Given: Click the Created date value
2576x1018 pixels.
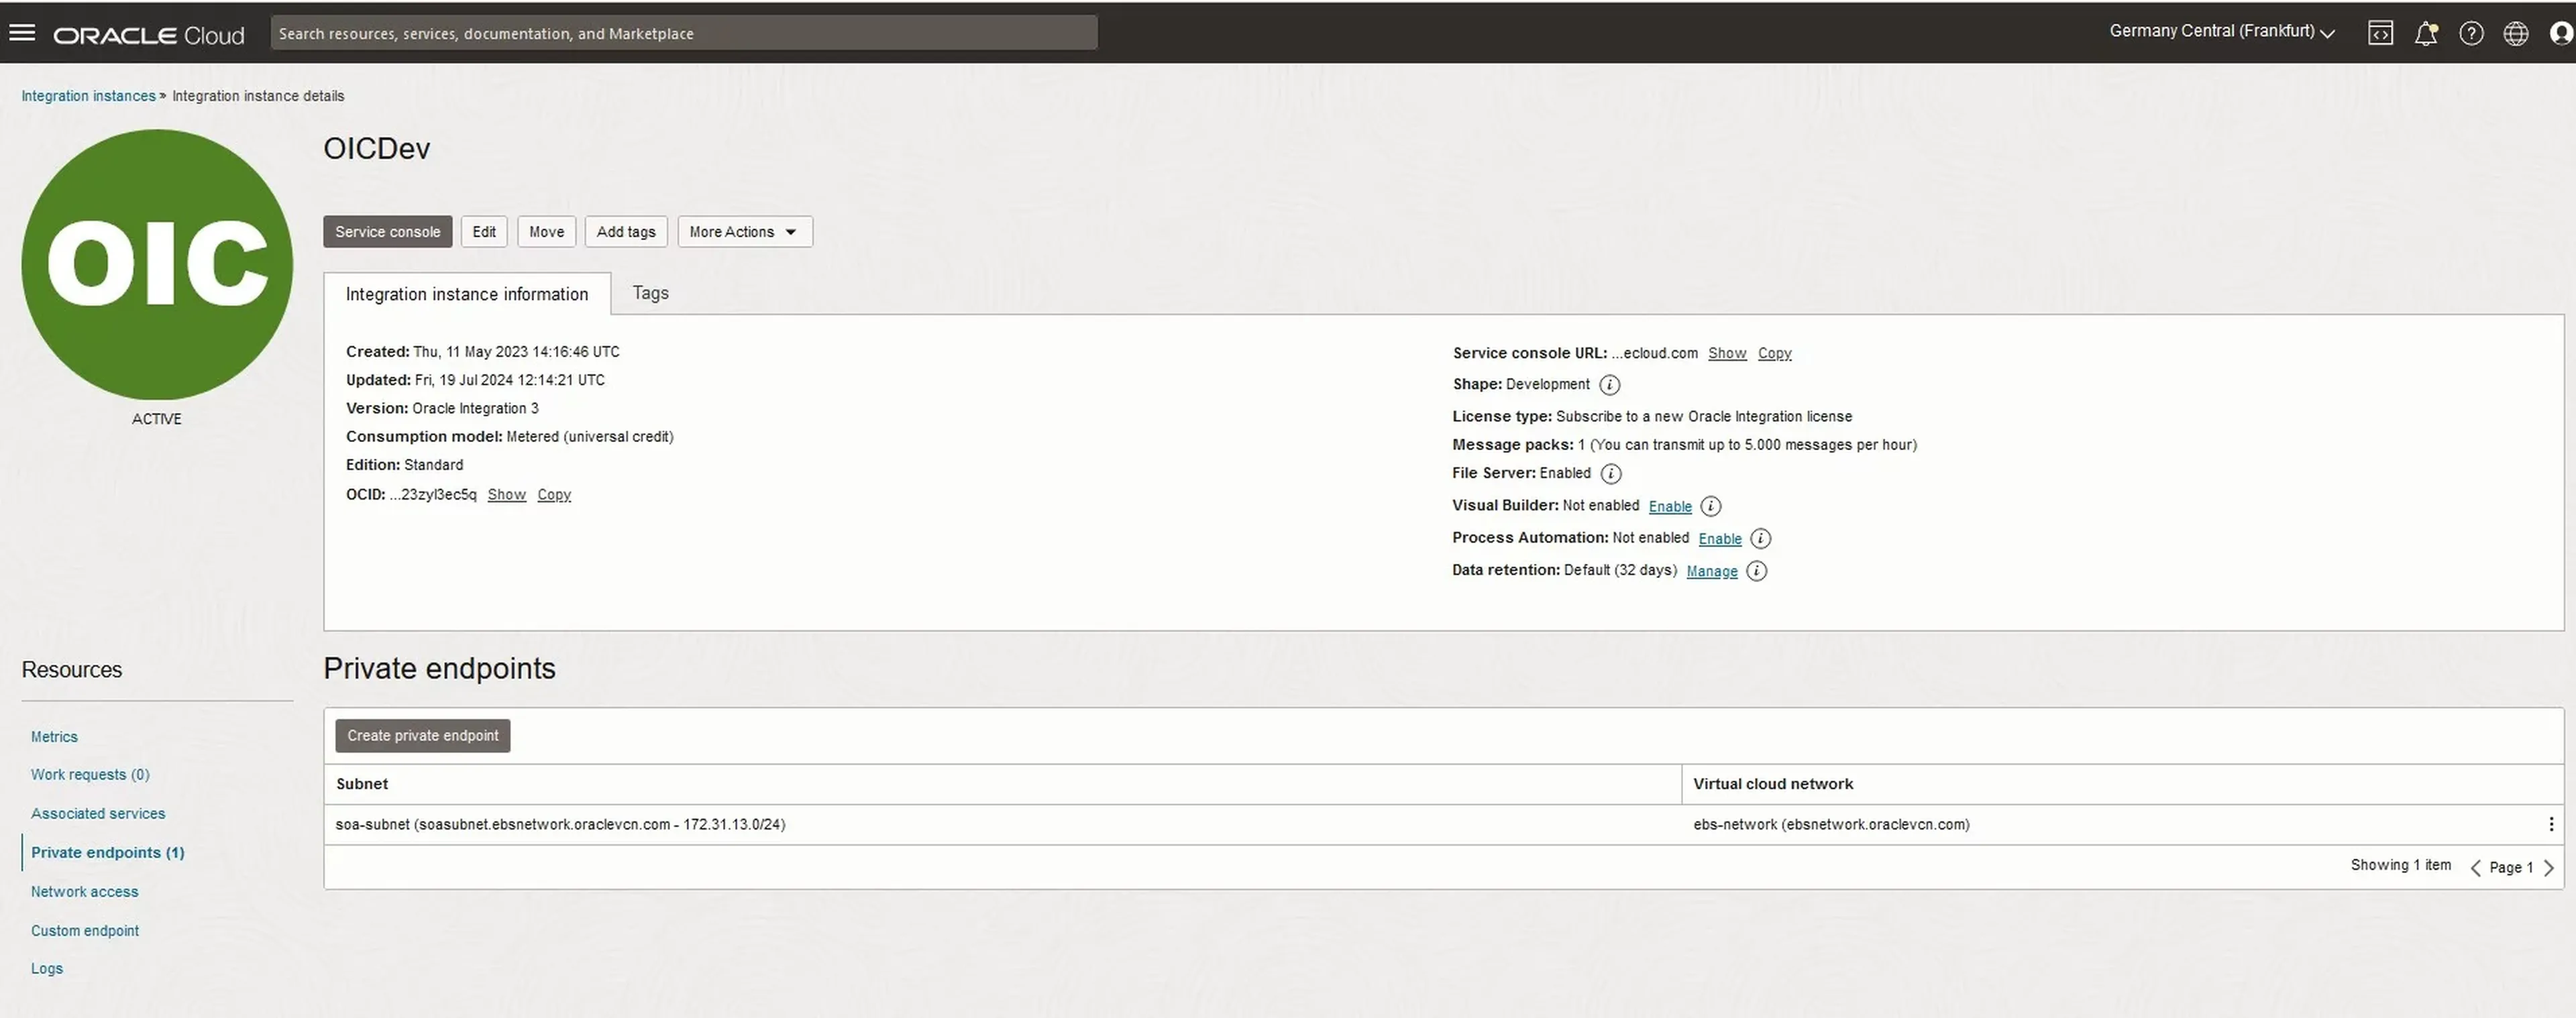Looking at the screenshot, I should pos(516,352).
